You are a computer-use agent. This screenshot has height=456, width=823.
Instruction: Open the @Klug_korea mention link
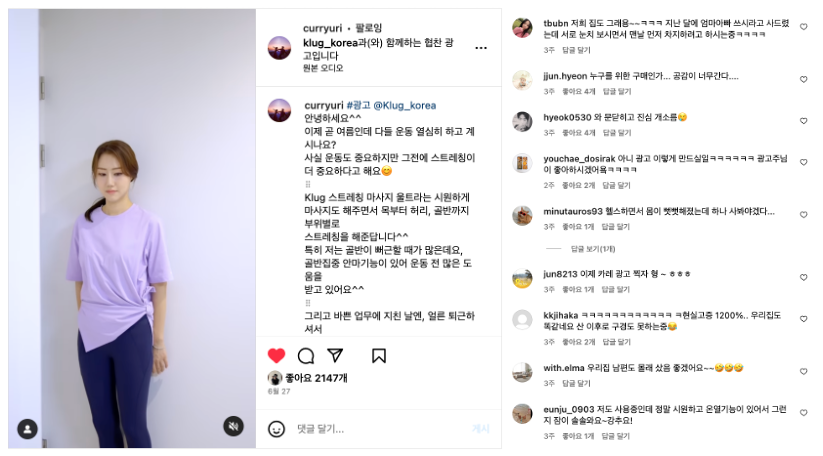pyautogui.click(x=404, y=105)
